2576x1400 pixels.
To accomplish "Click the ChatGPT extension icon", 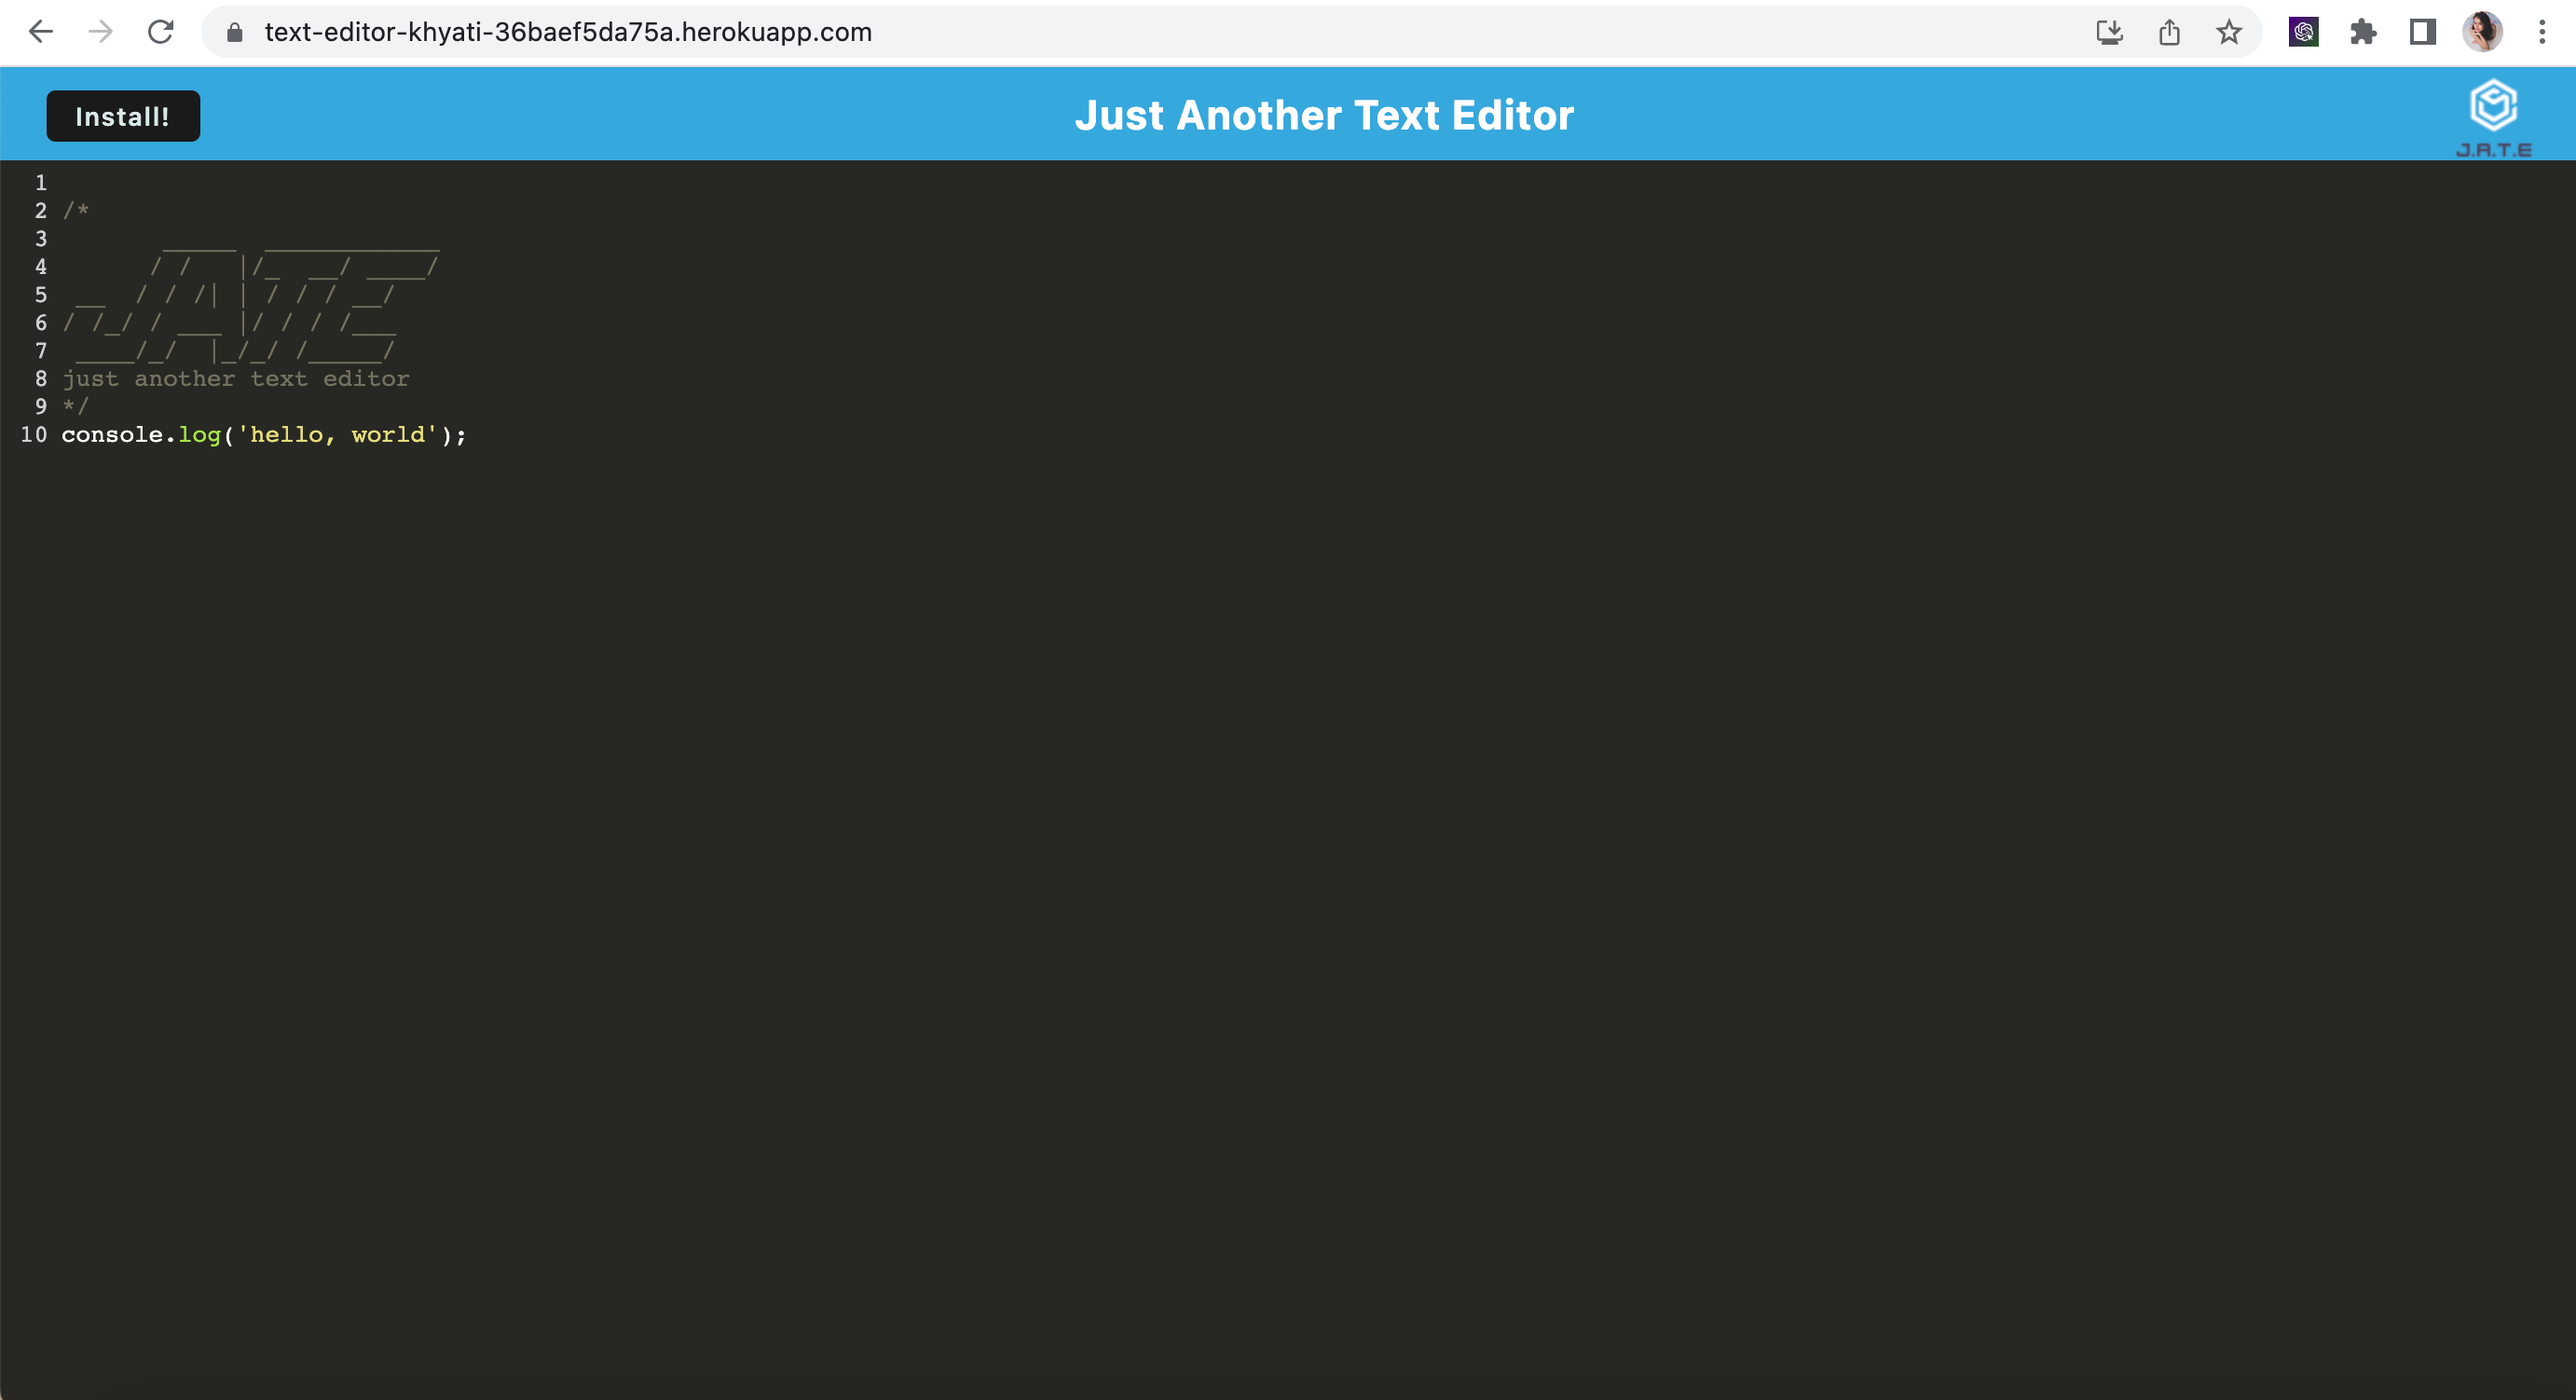I will [x=2303, y=31].
